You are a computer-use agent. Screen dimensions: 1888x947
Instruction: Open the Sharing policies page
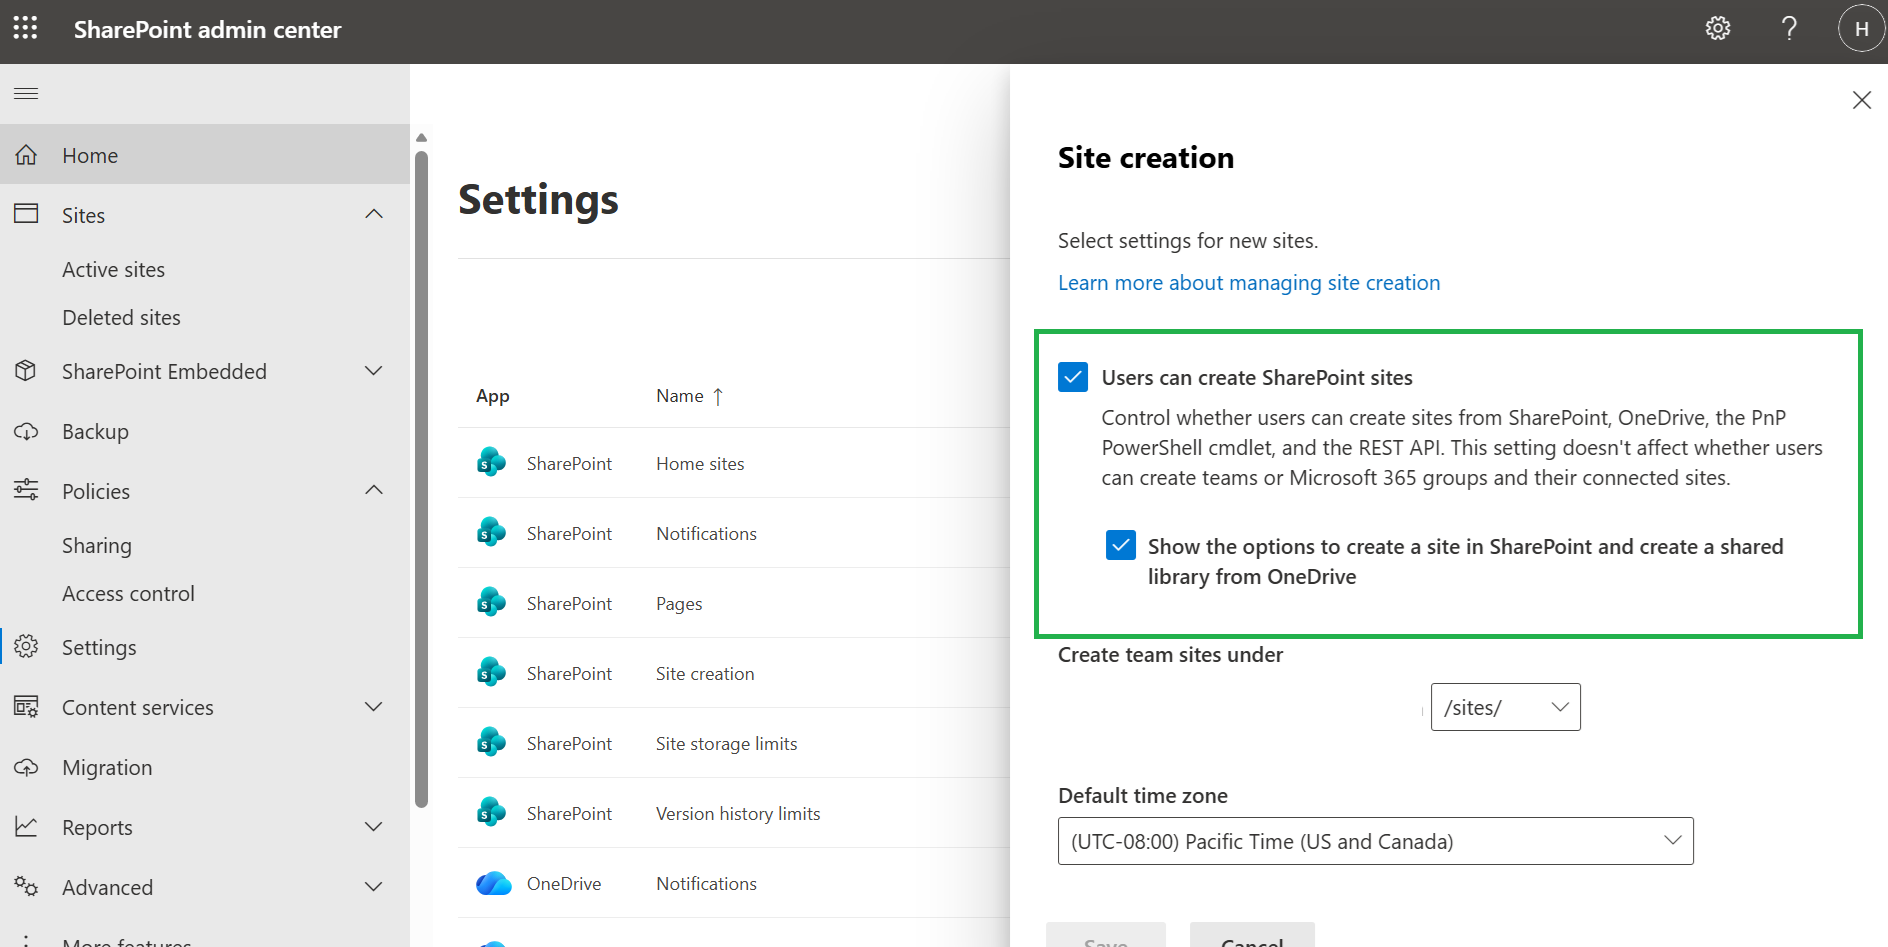pos(97,546)
